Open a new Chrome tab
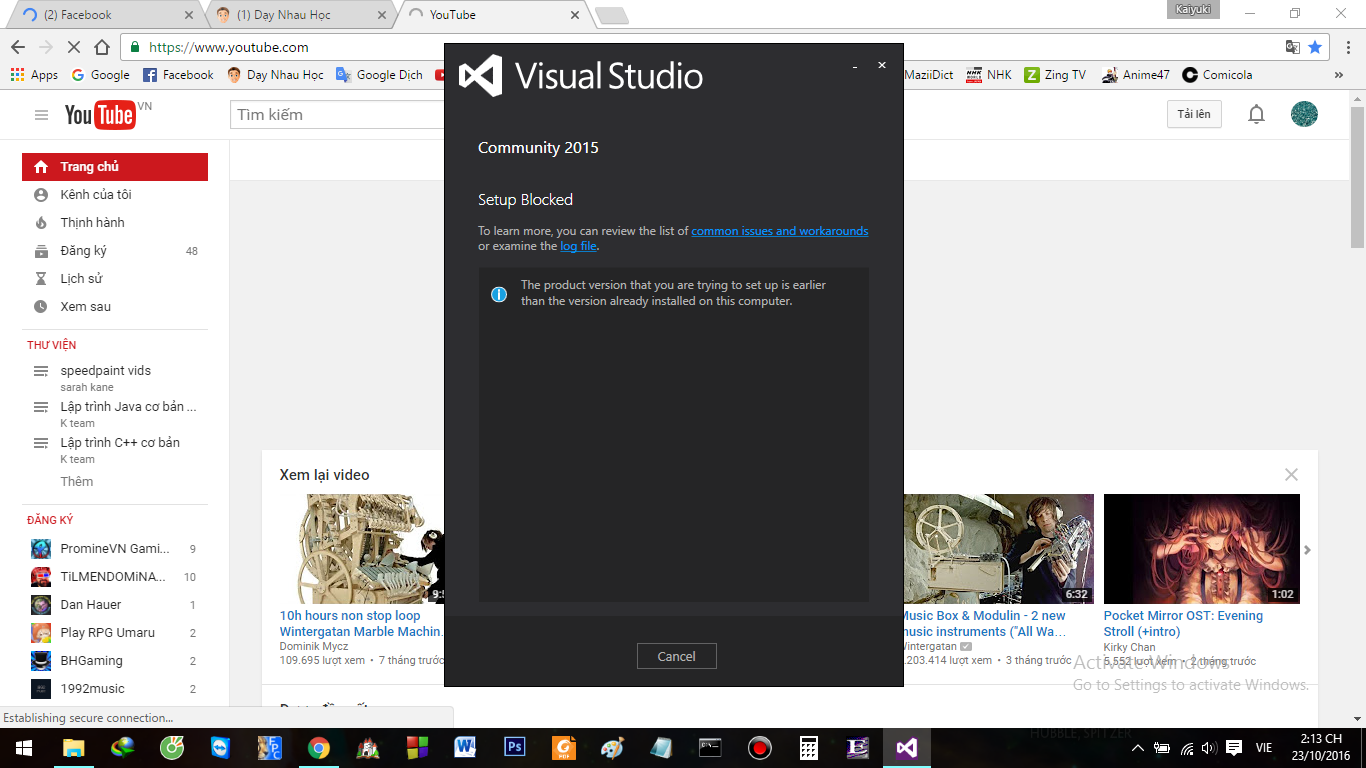This screenshot has width=1366, height=768. [611, 15]
